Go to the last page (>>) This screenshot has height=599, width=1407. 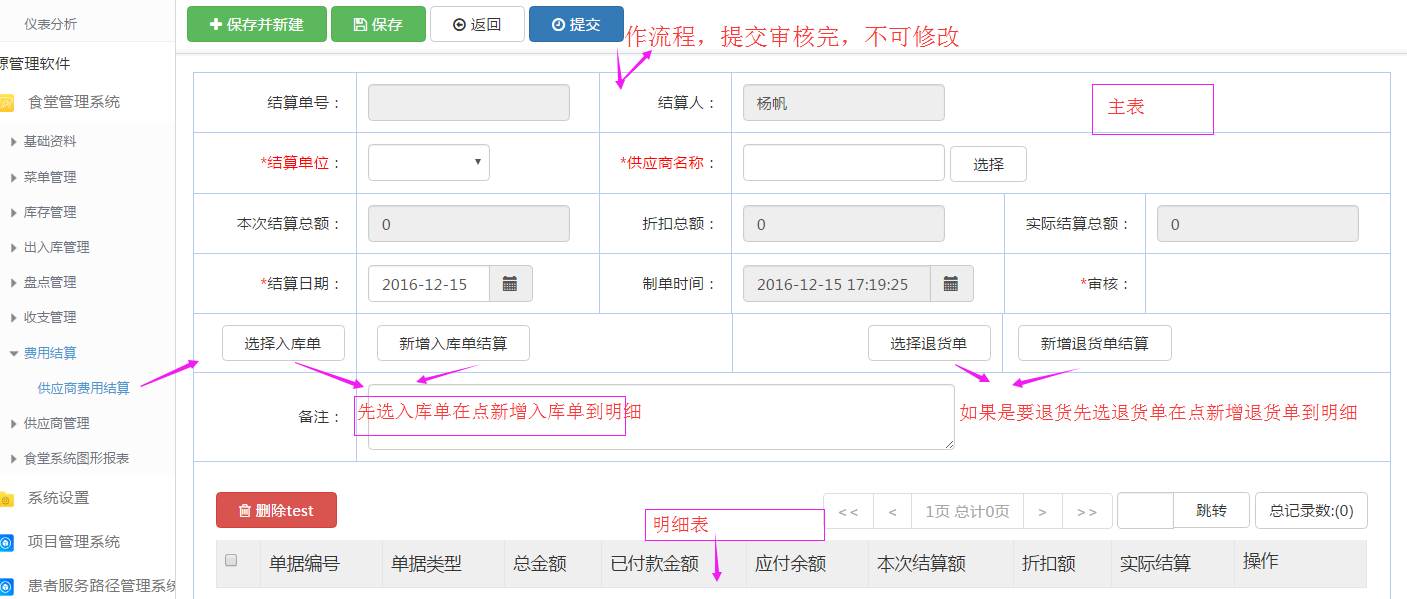[1087, 511]
